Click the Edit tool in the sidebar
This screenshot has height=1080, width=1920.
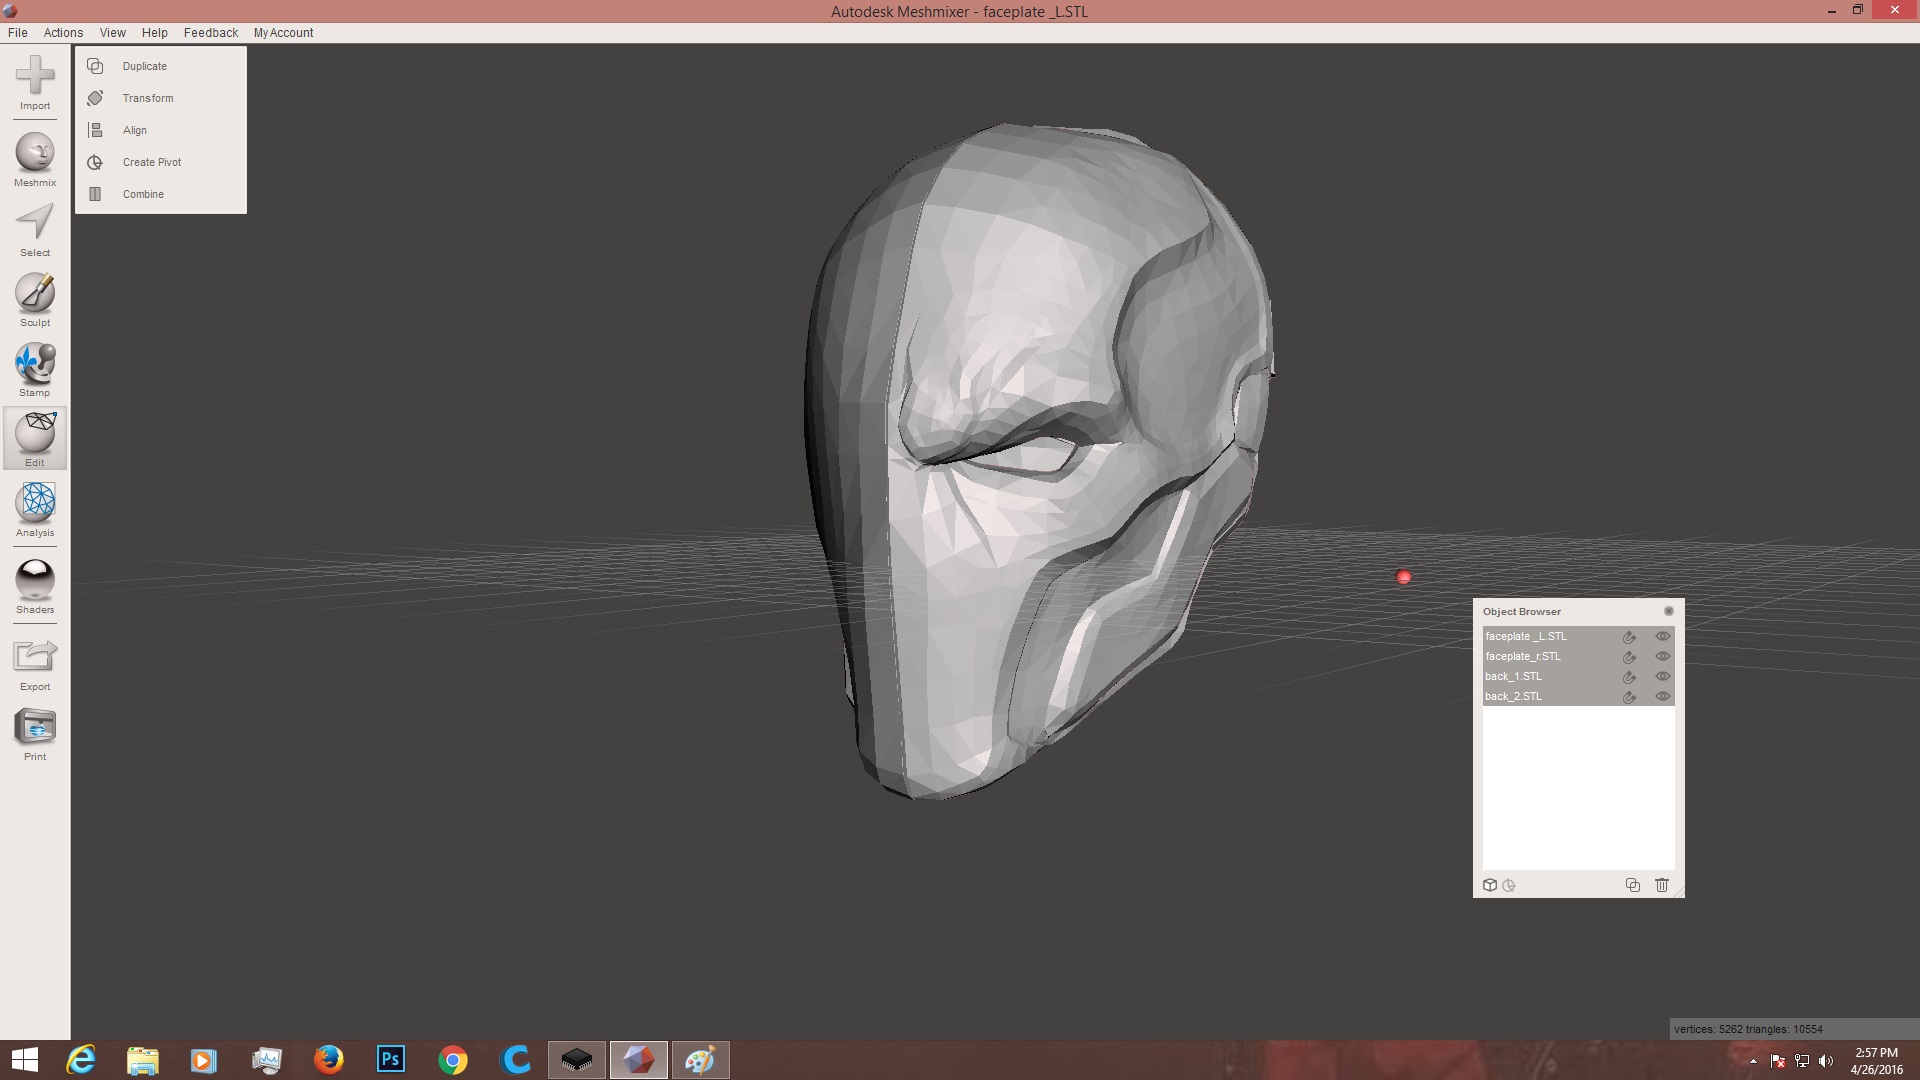35,438
